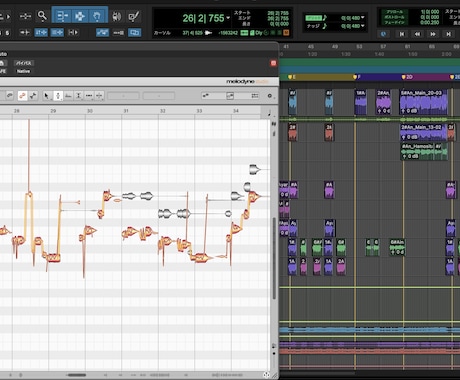
Task: Click Melodyne's vertical scrollbar
Action: tap(274, 258)
